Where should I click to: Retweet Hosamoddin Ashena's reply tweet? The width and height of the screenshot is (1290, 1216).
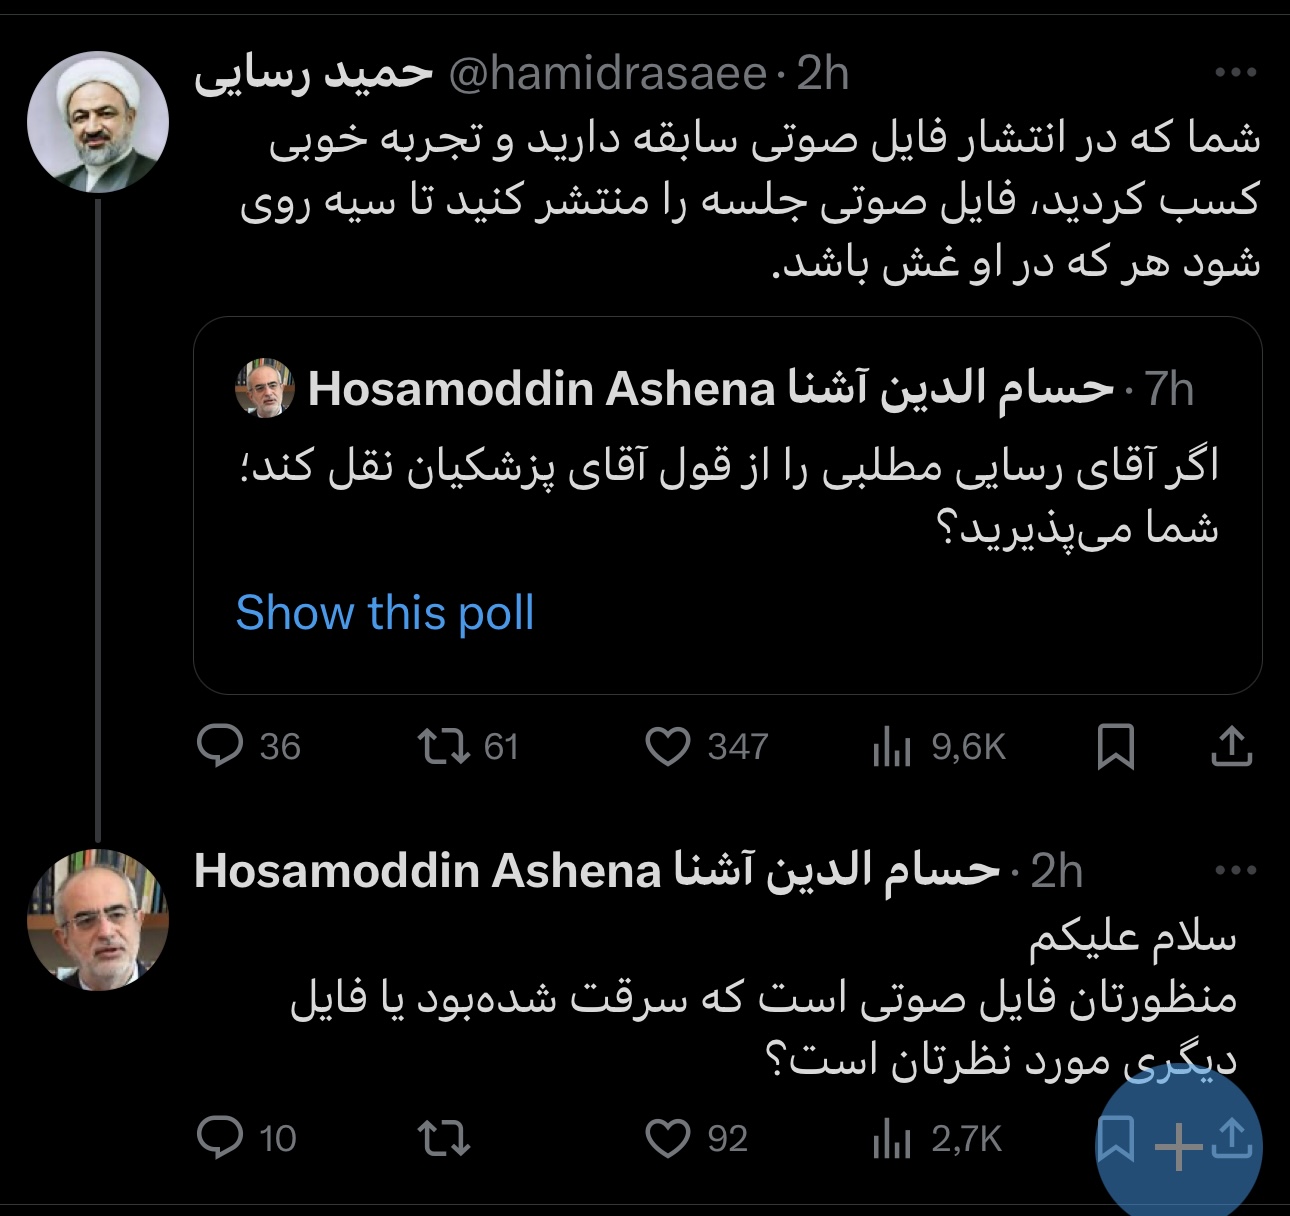444,1138
